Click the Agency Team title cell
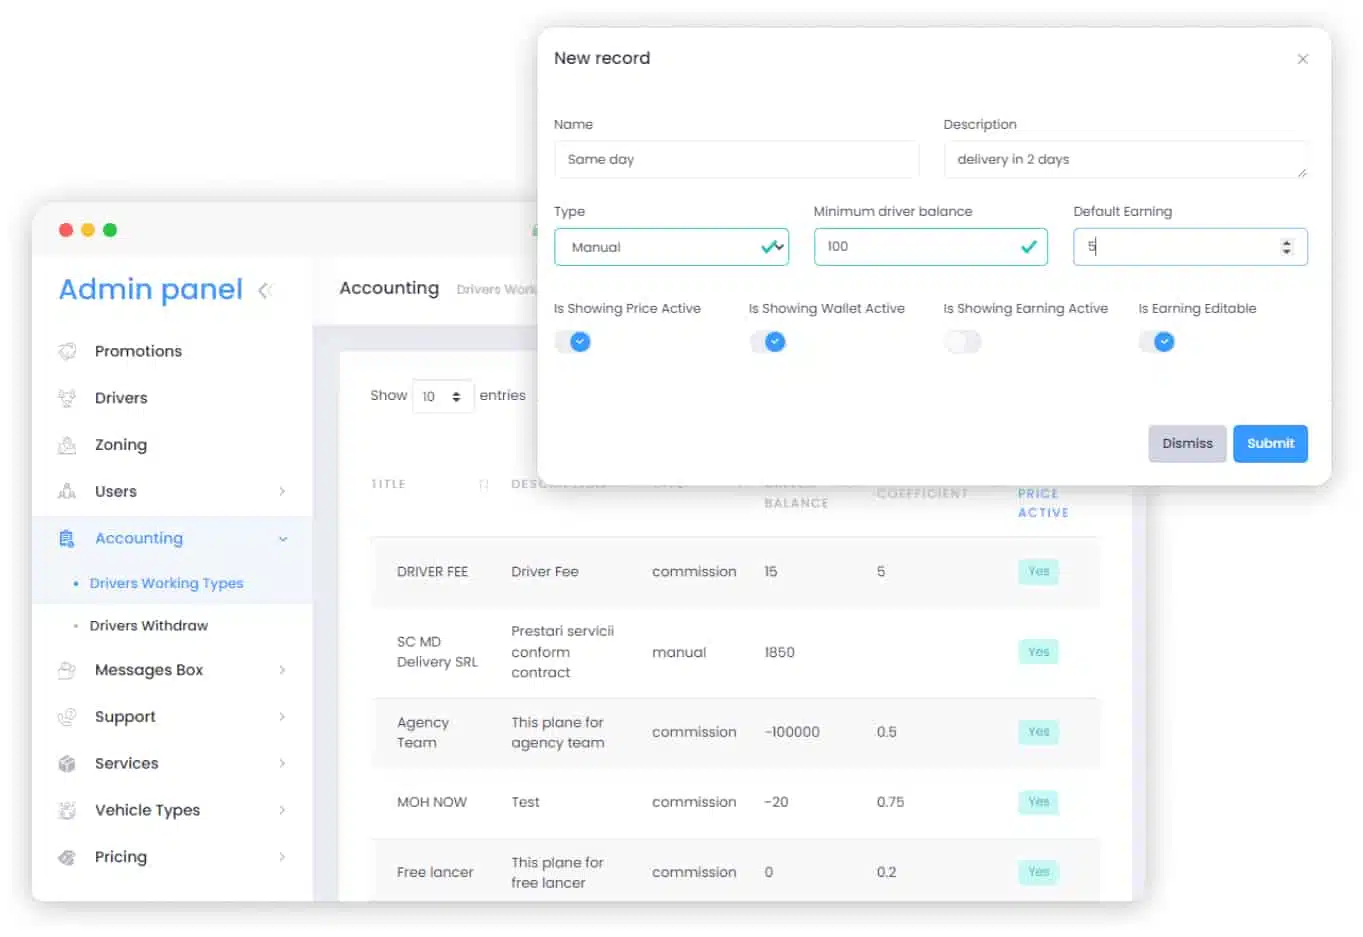Screen dimensions: 1363x937 tap(422, 732)
